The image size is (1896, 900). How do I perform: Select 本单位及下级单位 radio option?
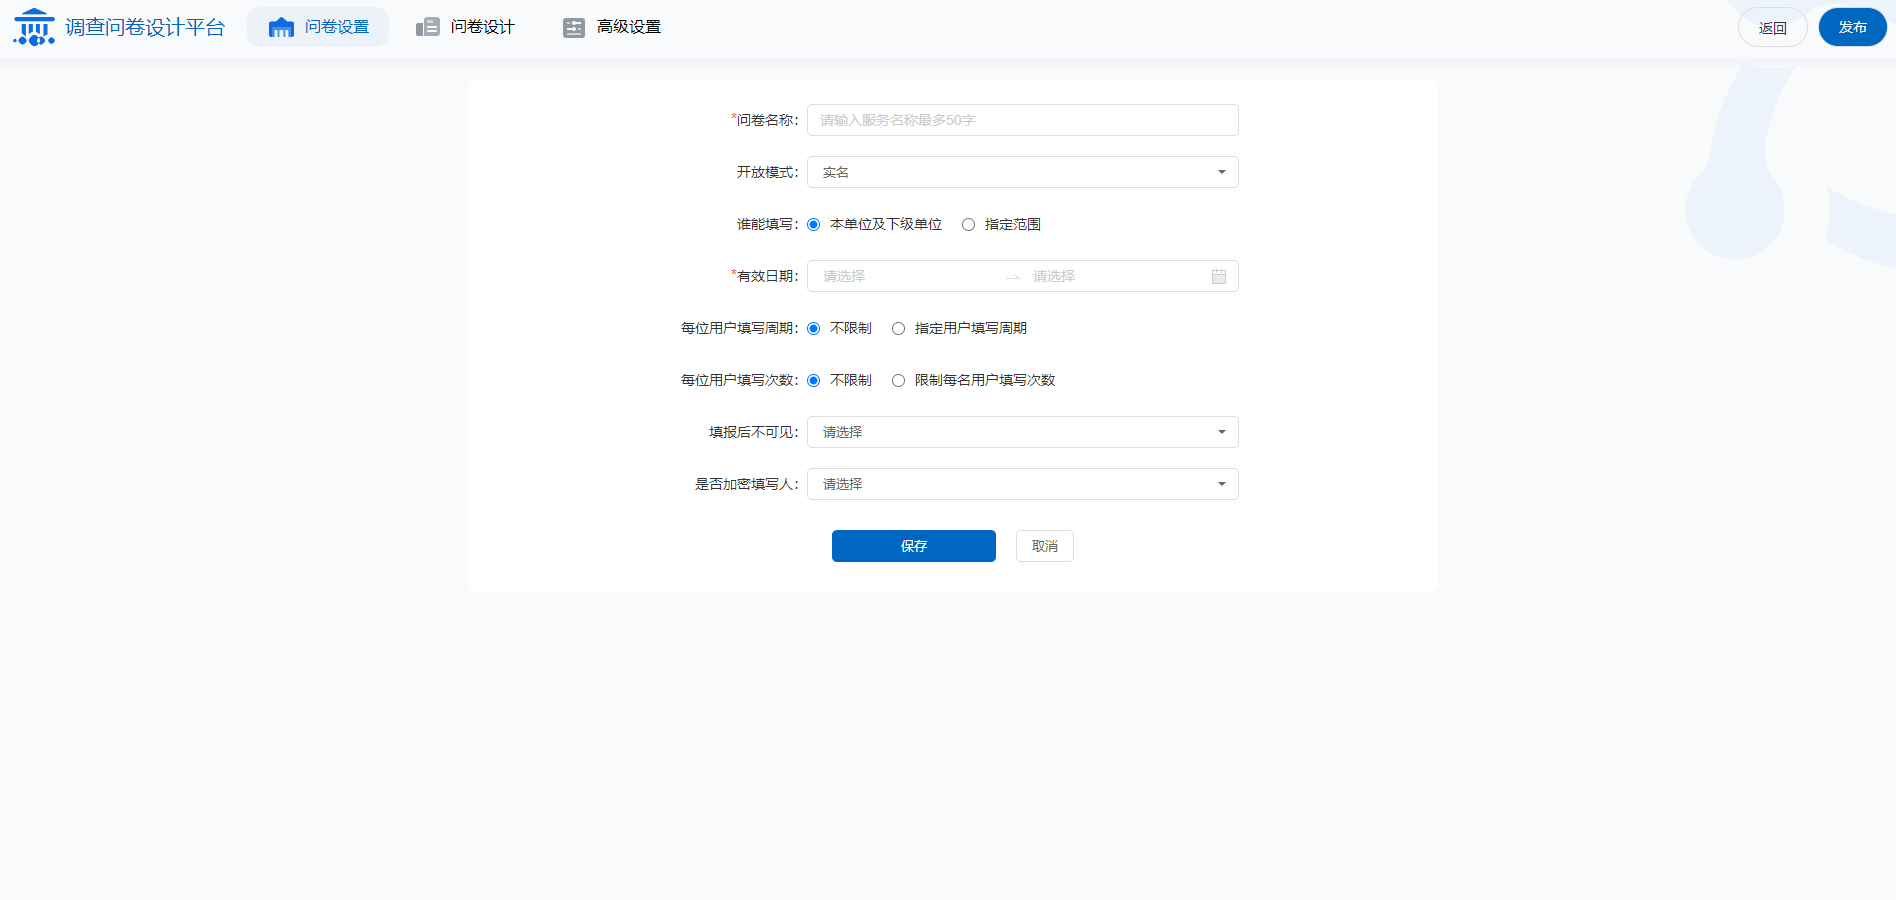click(x=814, y=225)
